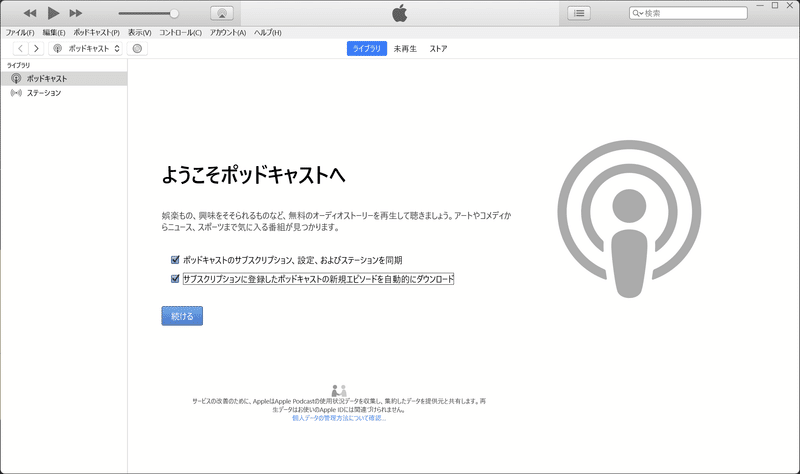Open the 表示(V) menu
800x474 pixels.
pos(139,33)
